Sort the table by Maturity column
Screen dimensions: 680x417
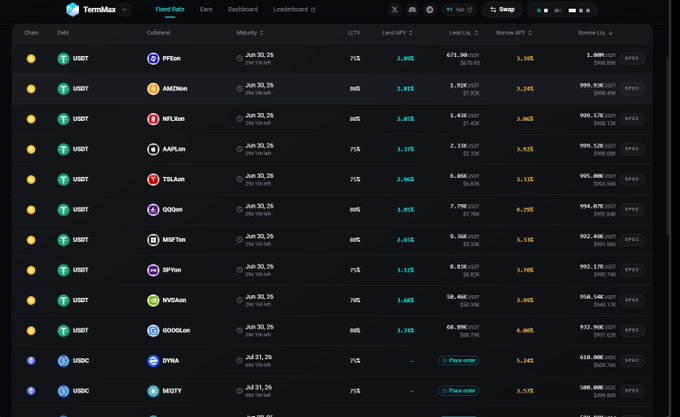point(249,33)
